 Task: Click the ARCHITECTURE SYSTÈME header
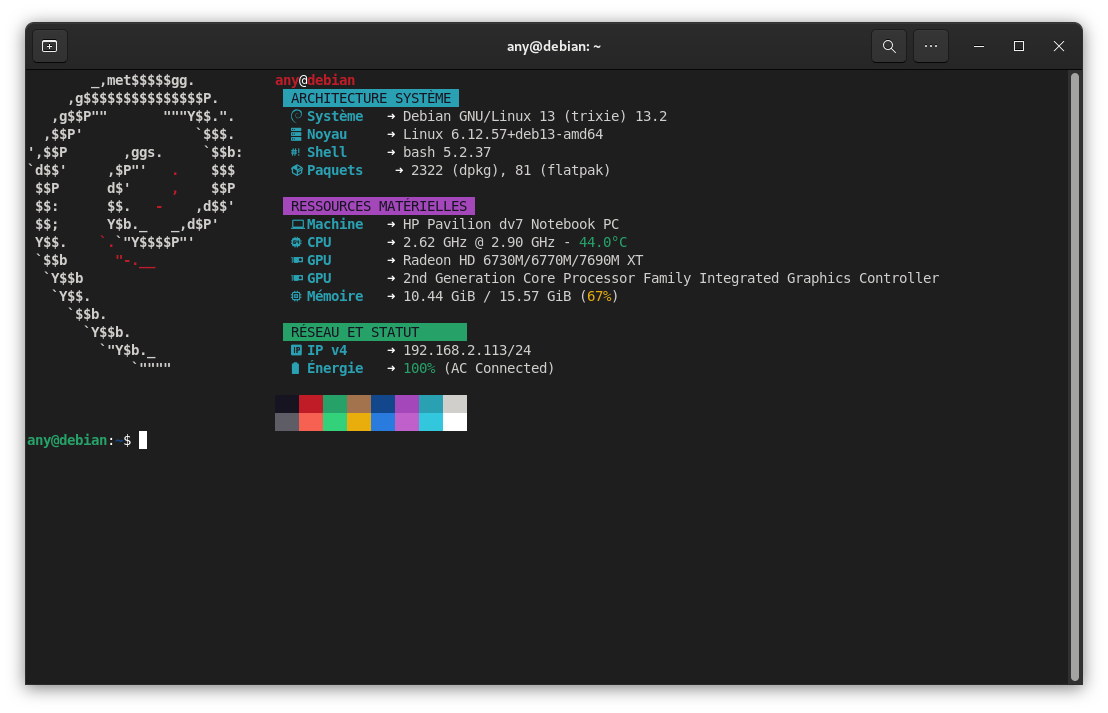tap(371, 98)
